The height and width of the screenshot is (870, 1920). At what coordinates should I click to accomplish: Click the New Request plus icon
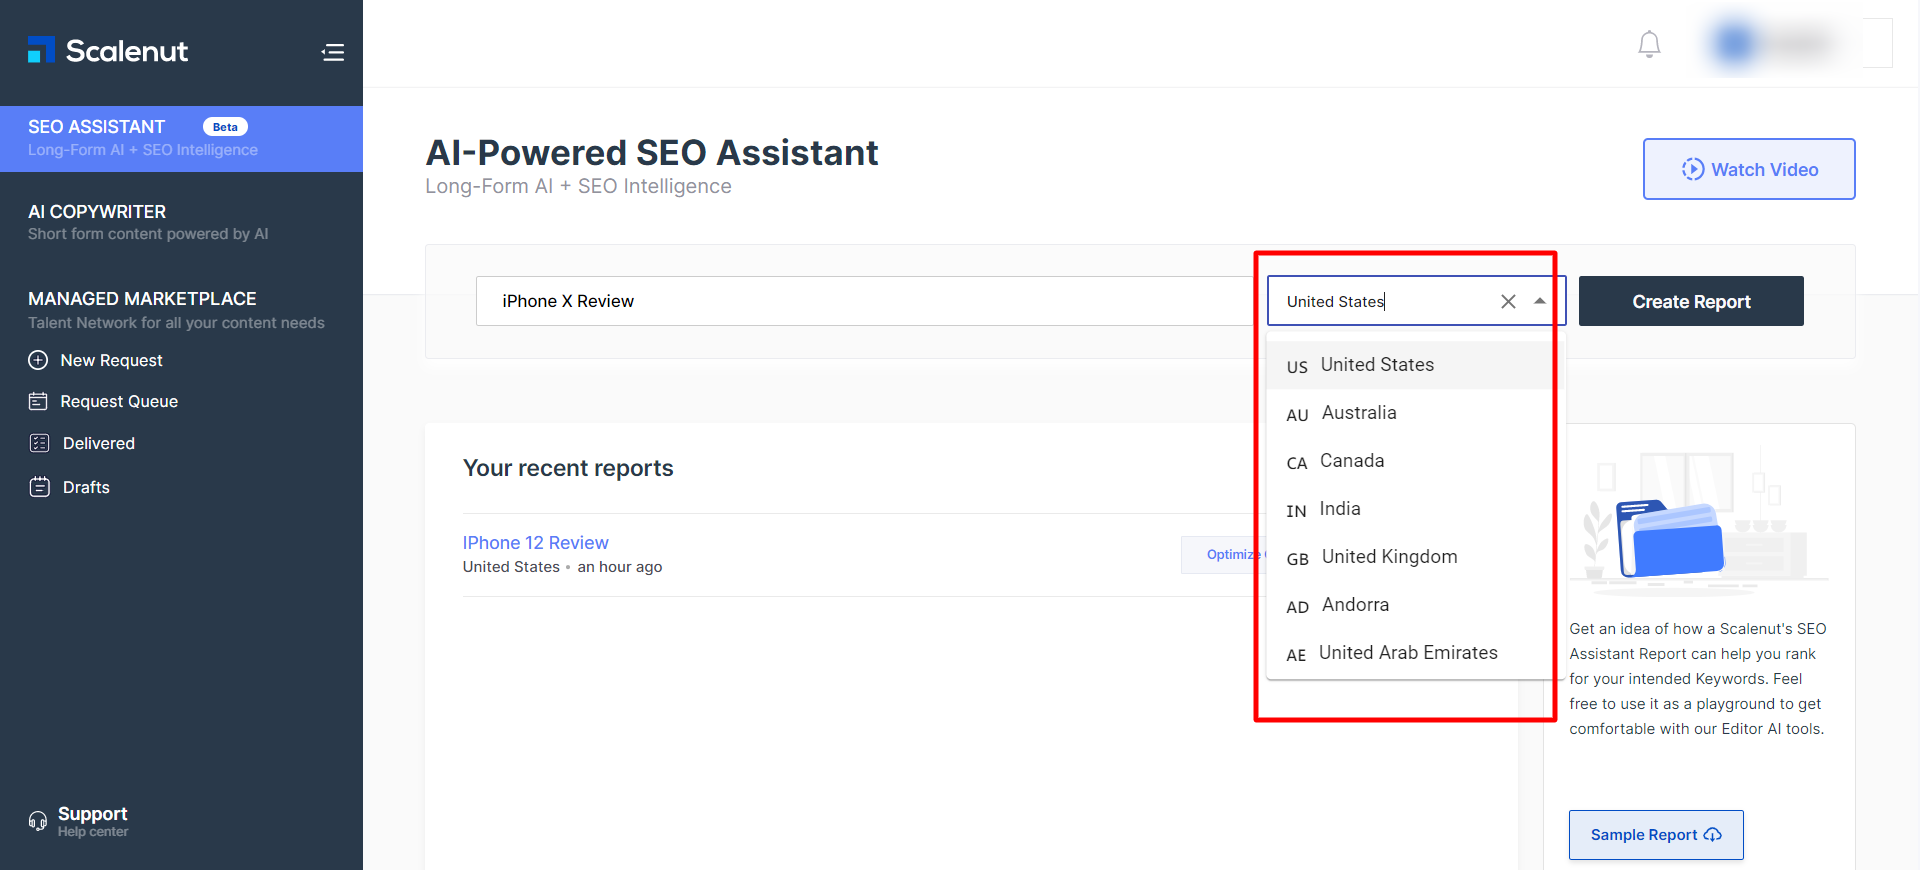(x=38, y=360)
